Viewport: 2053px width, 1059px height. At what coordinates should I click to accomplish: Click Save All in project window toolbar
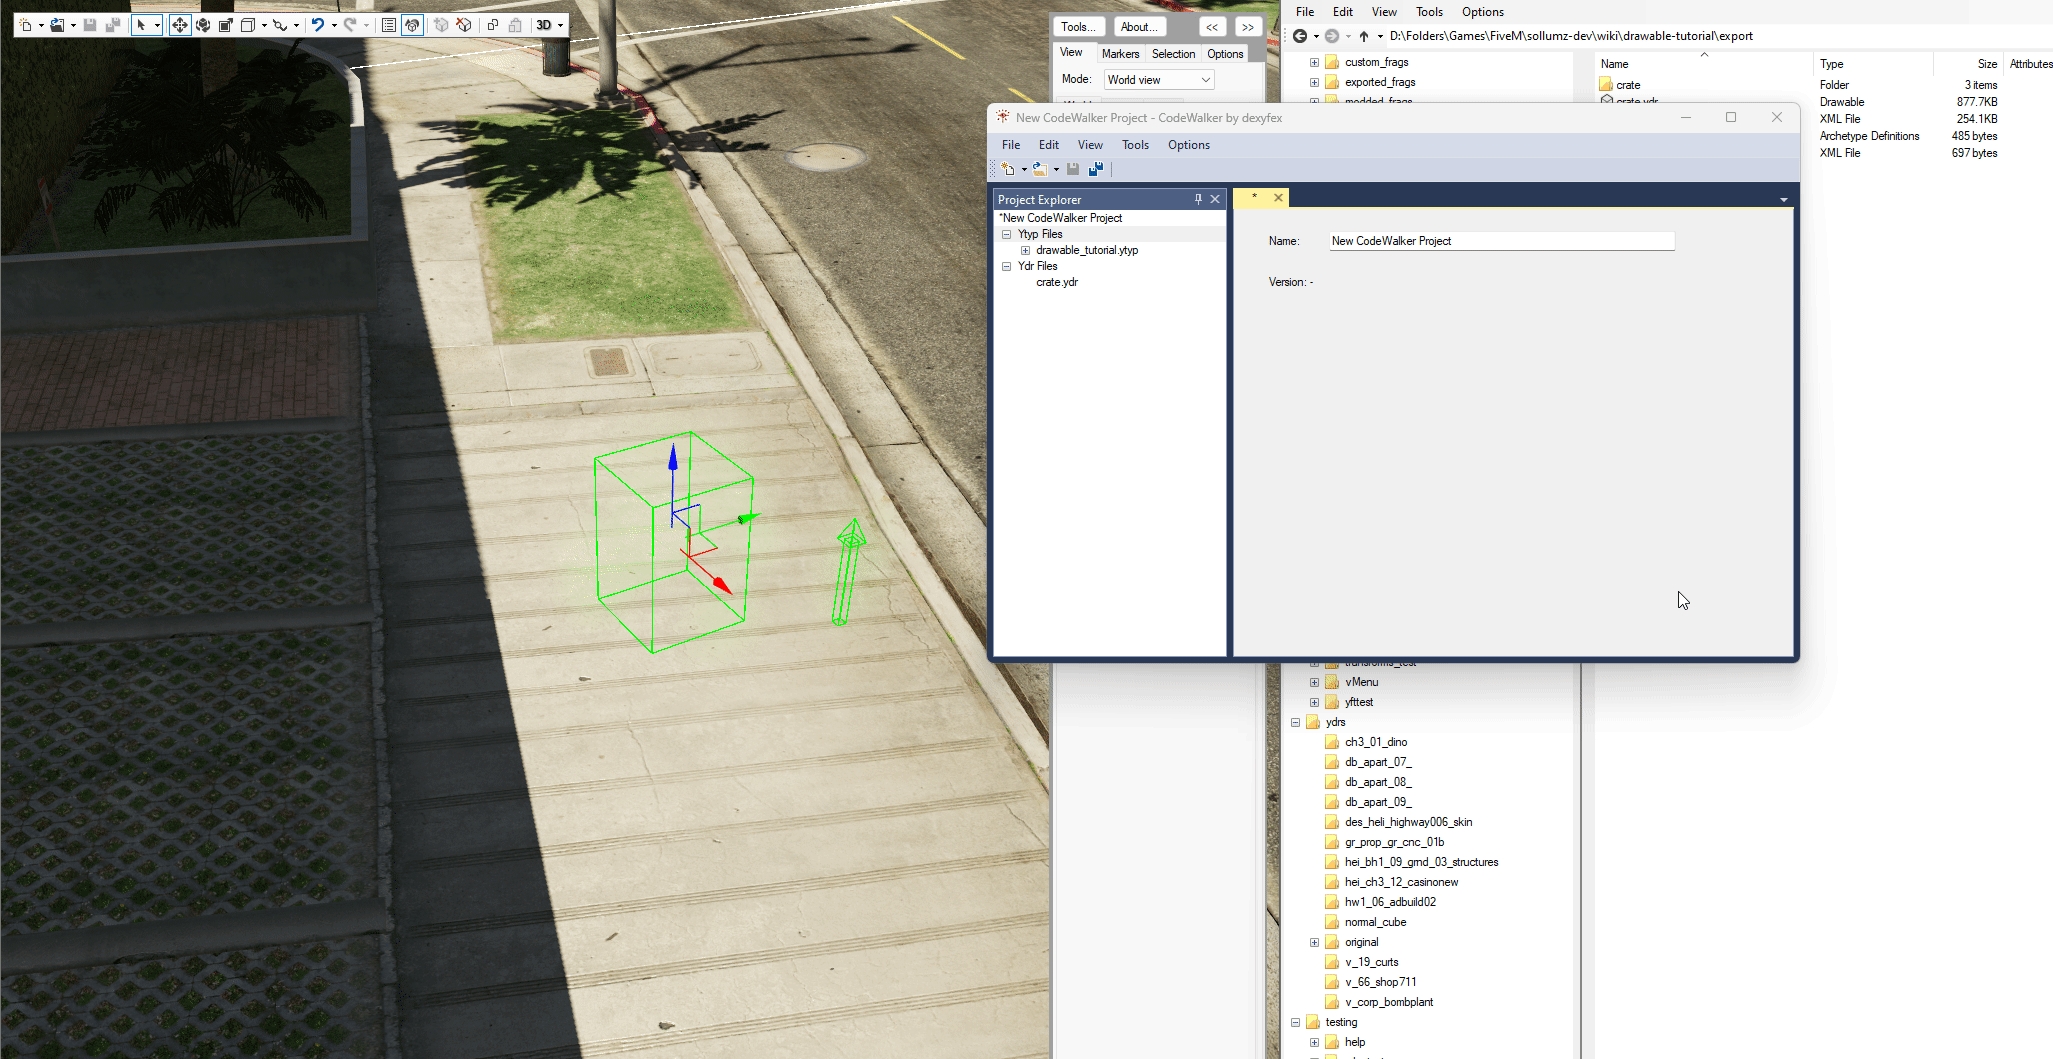point(1096,169)
